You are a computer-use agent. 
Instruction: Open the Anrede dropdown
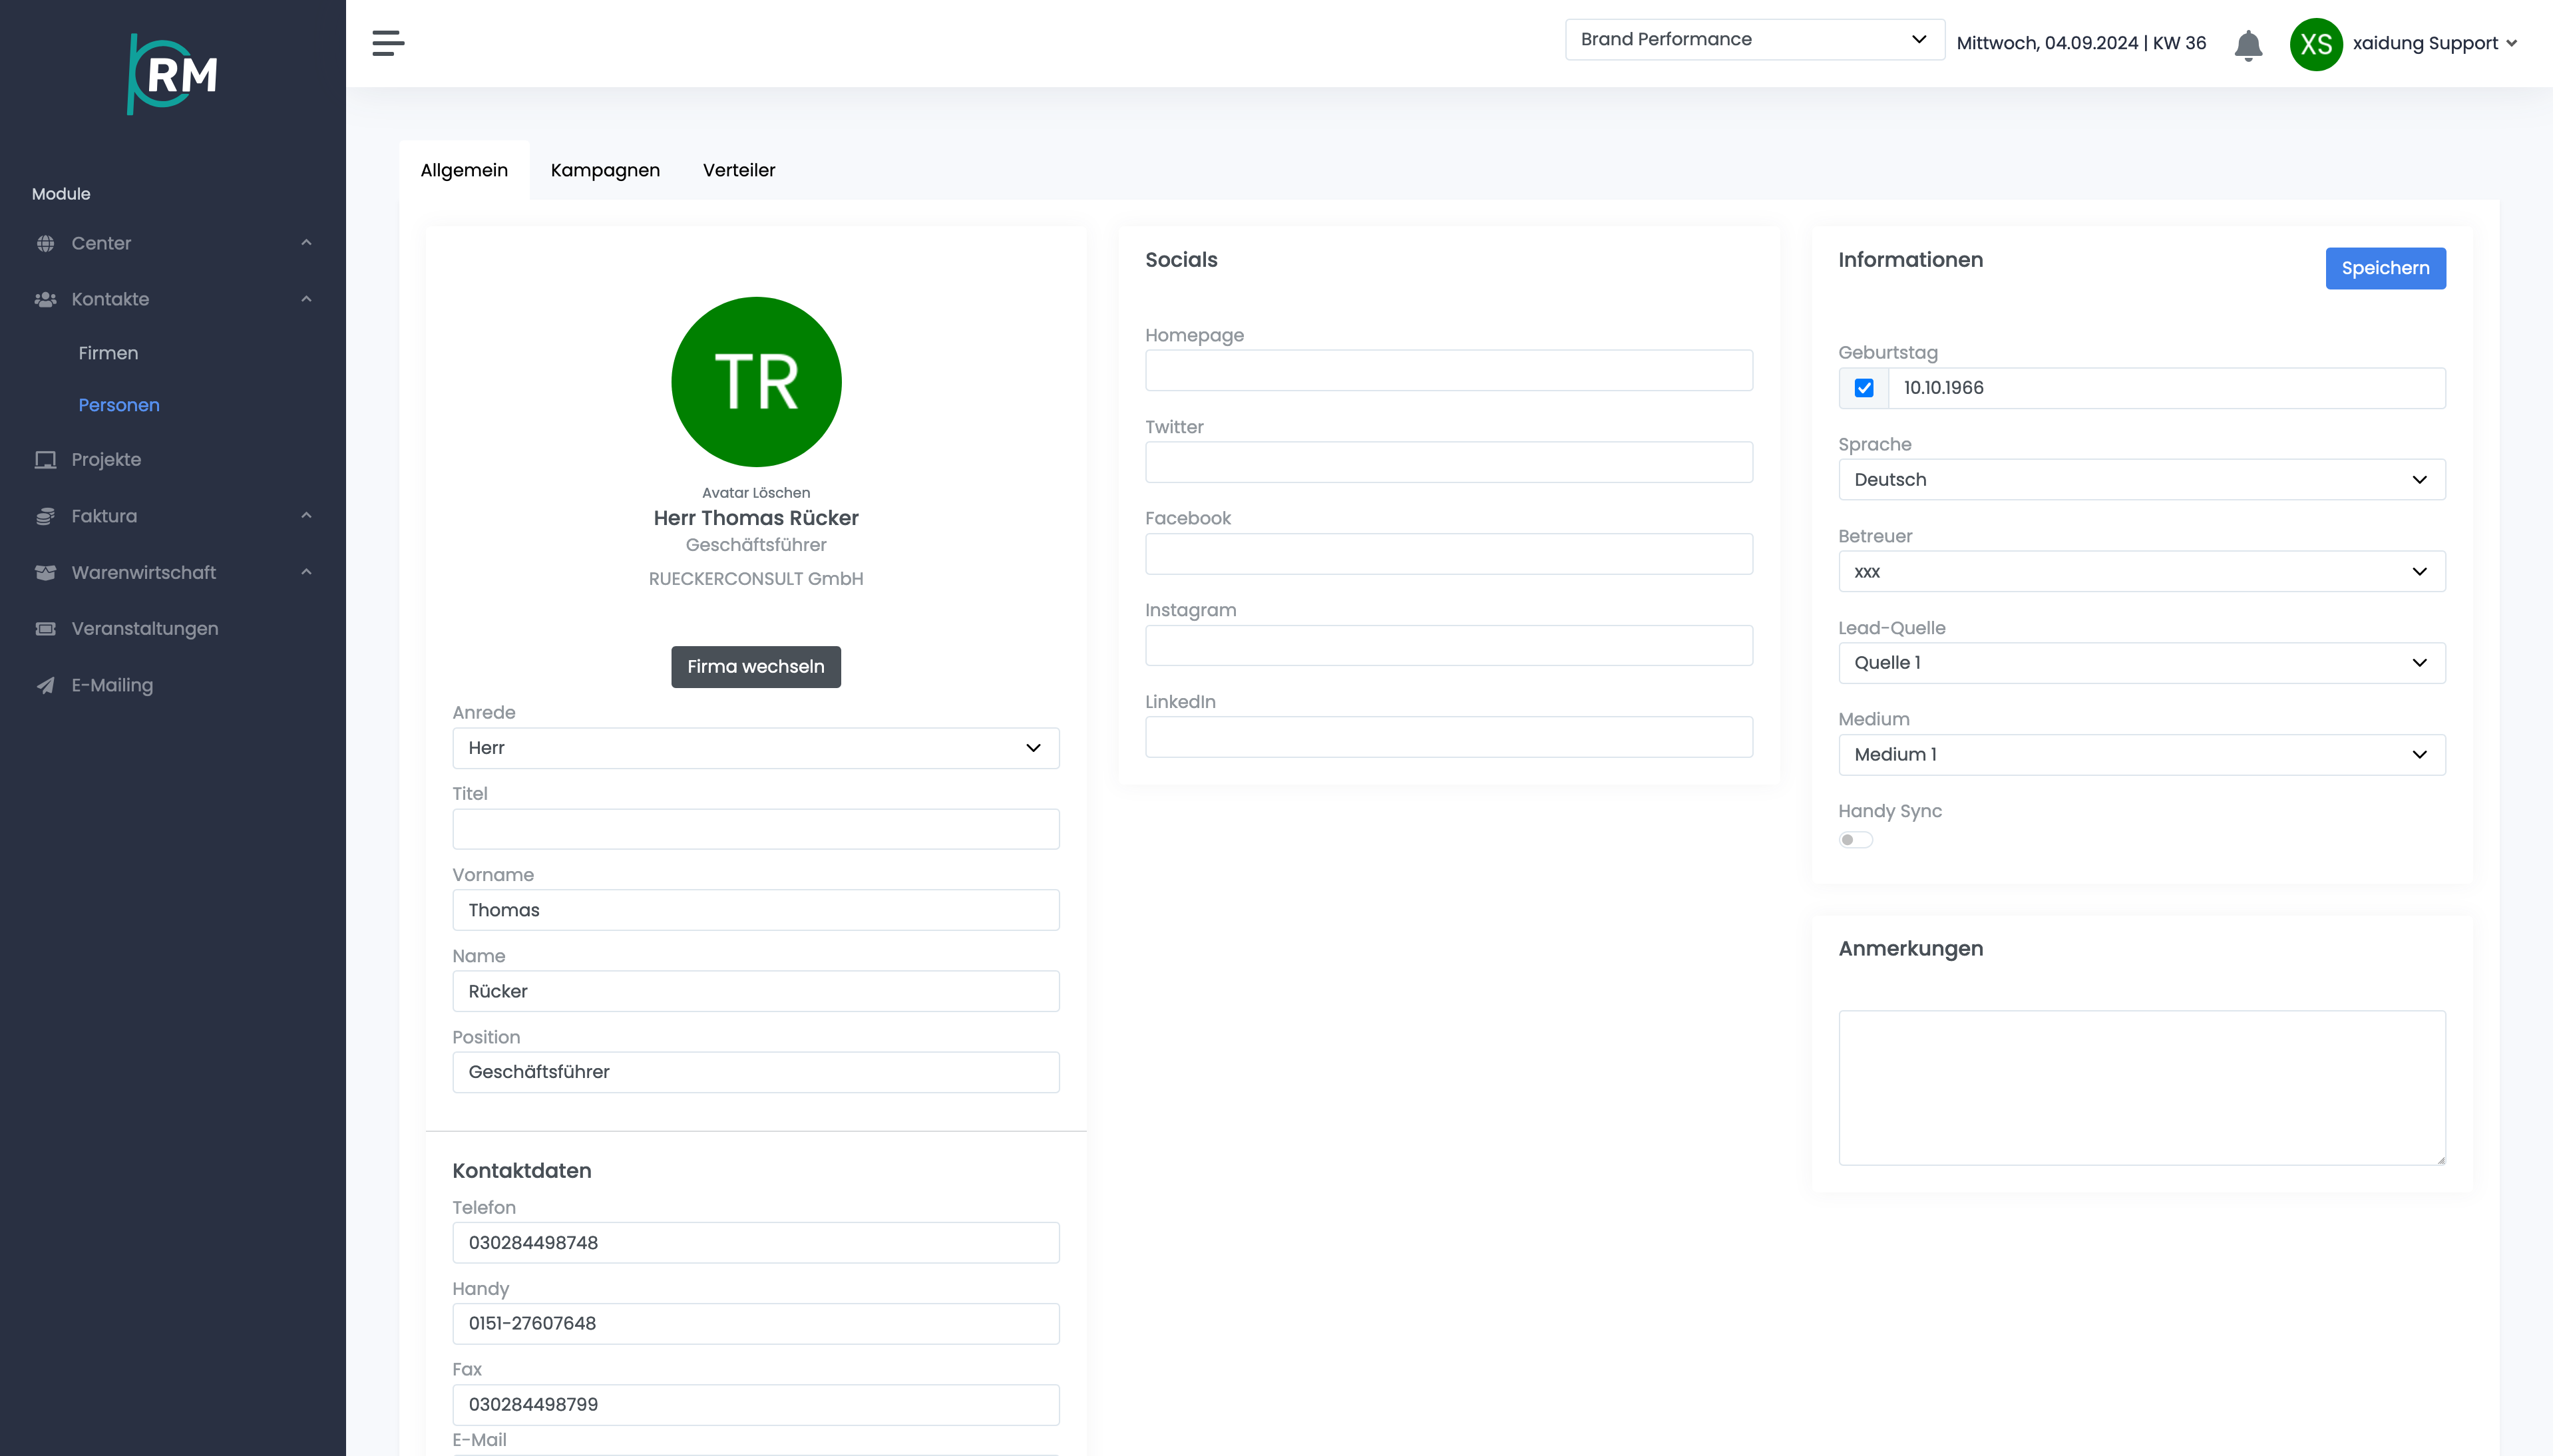756,748
